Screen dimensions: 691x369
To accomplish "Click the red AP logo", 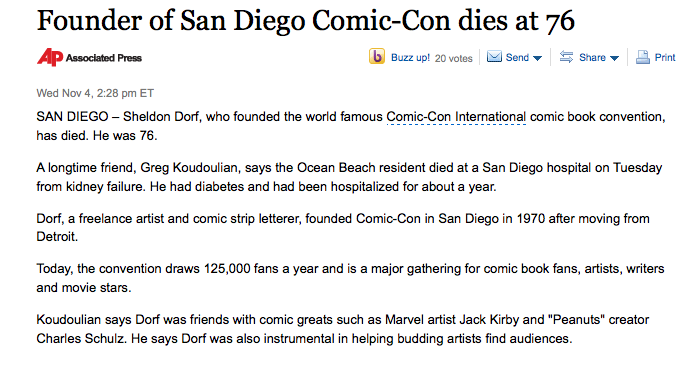I will coord(50,57).
